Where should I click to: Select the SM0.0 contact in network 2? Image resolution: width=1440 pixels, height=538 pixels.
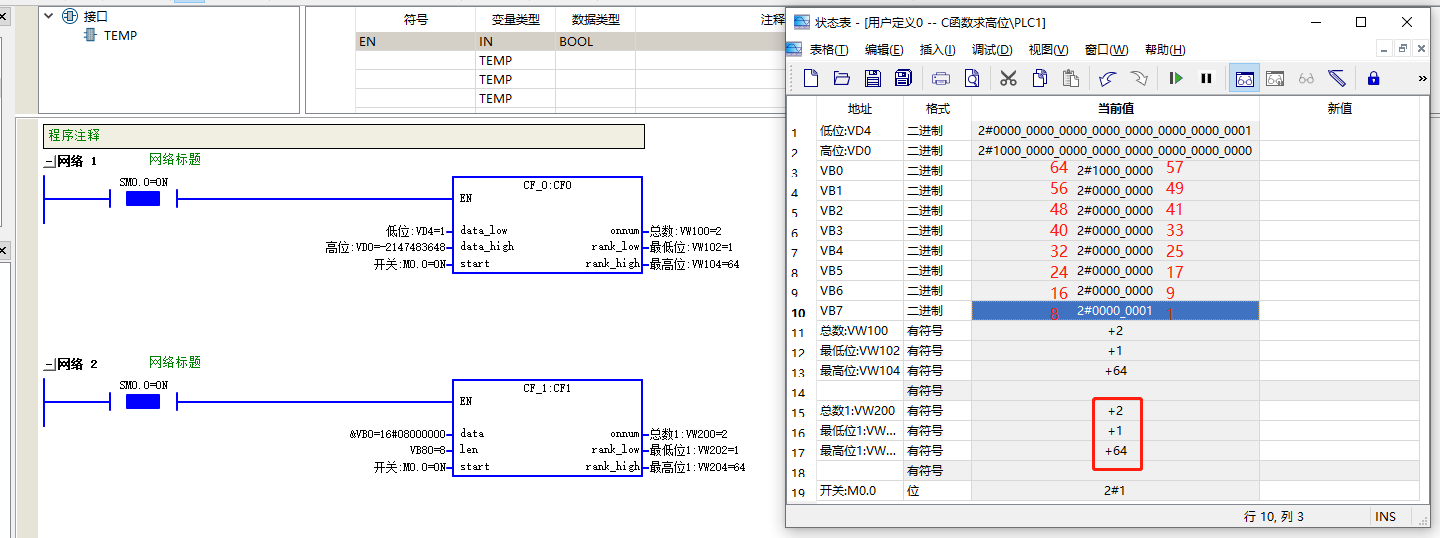[143, 402]
